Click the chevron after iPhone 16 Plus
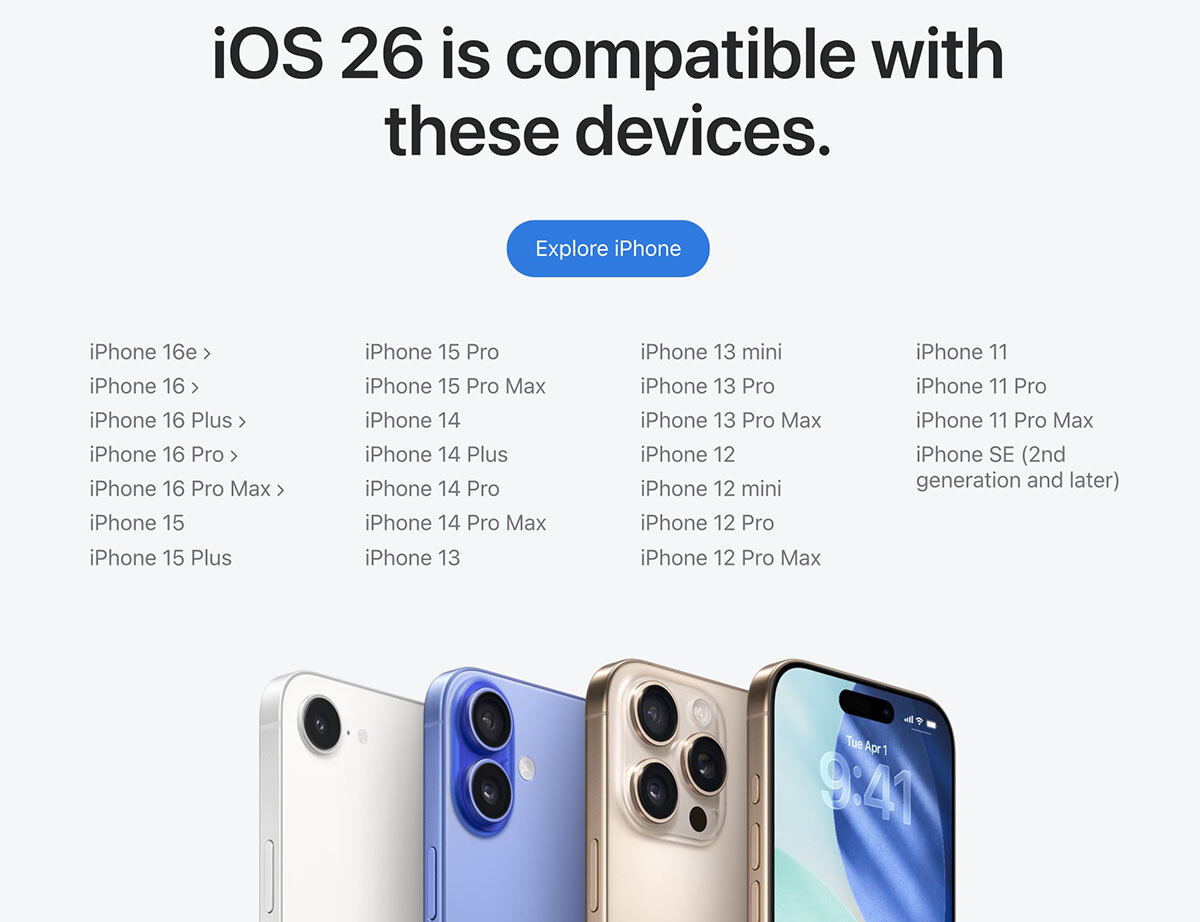This screenshot has width=1200, height=922. [x=242, y=421]
